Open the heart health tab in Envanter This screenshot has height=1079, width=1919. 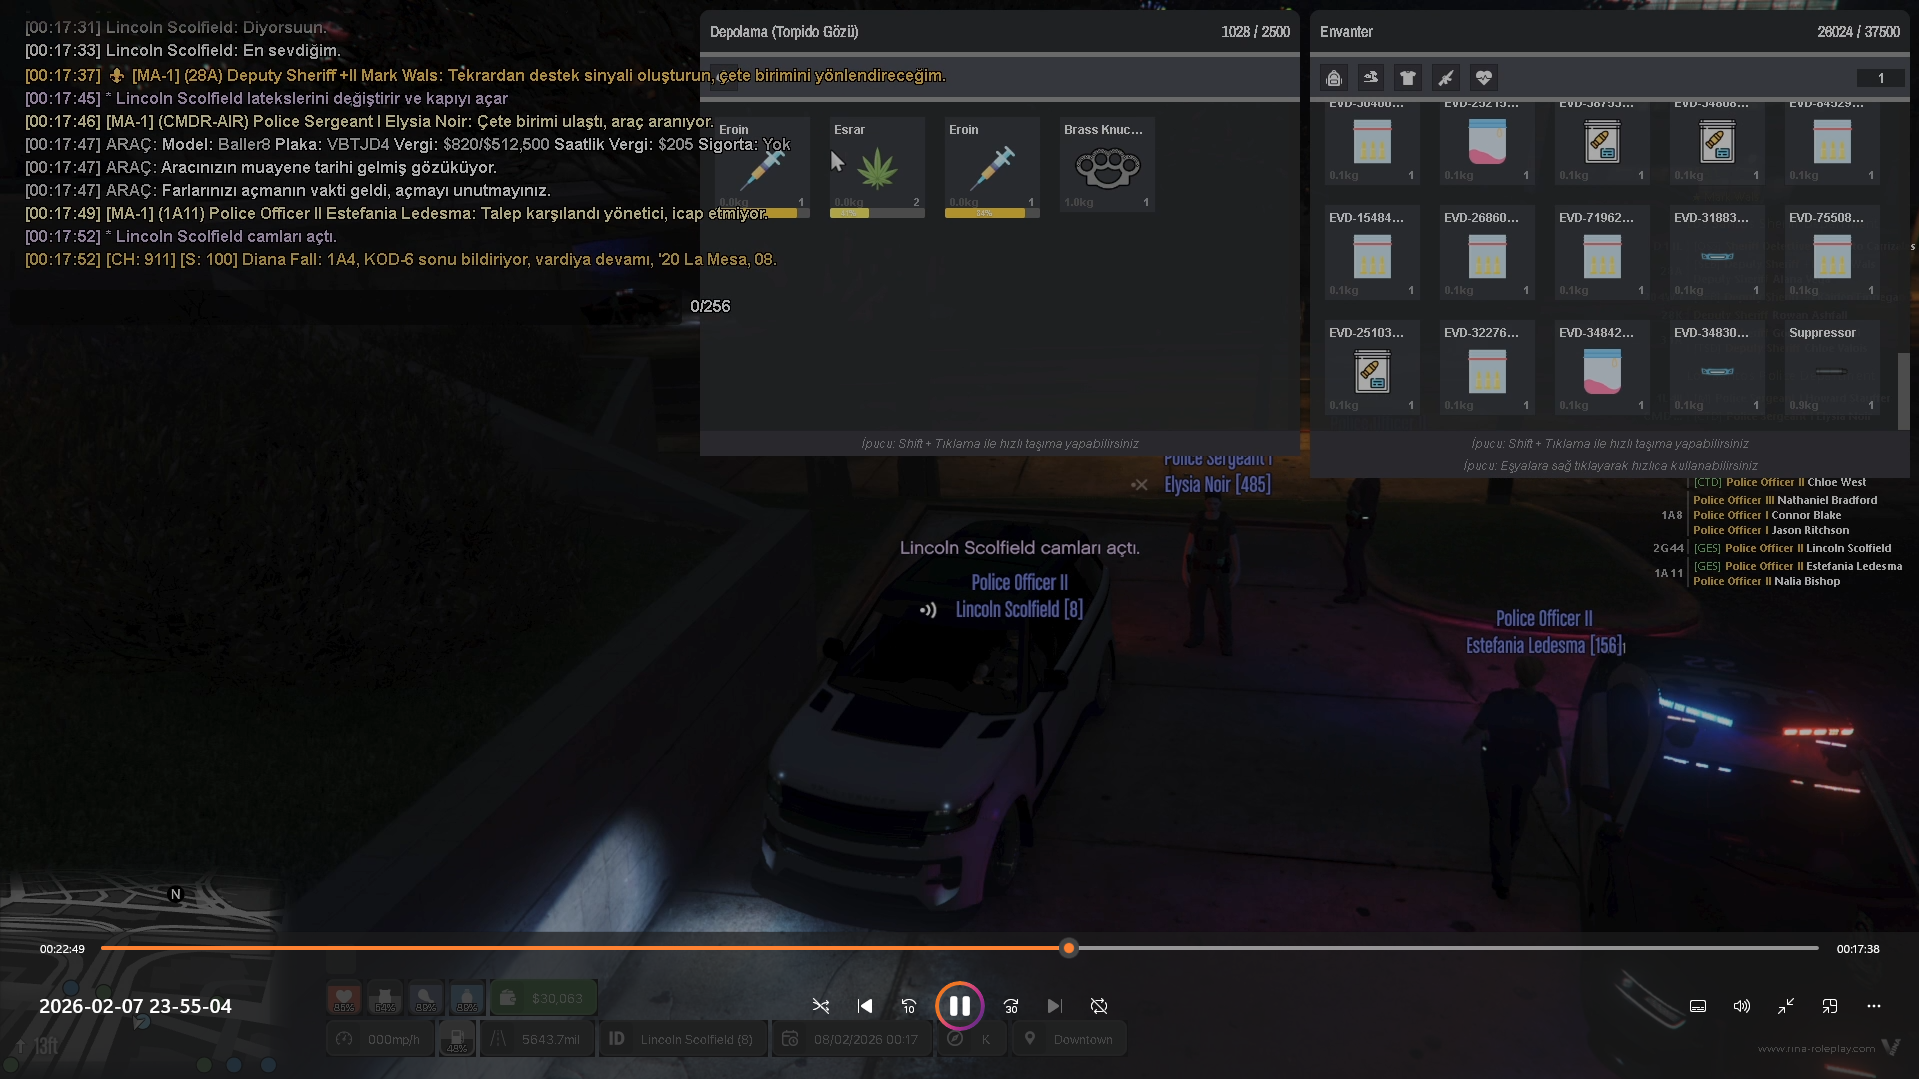tap(1484, 78)
